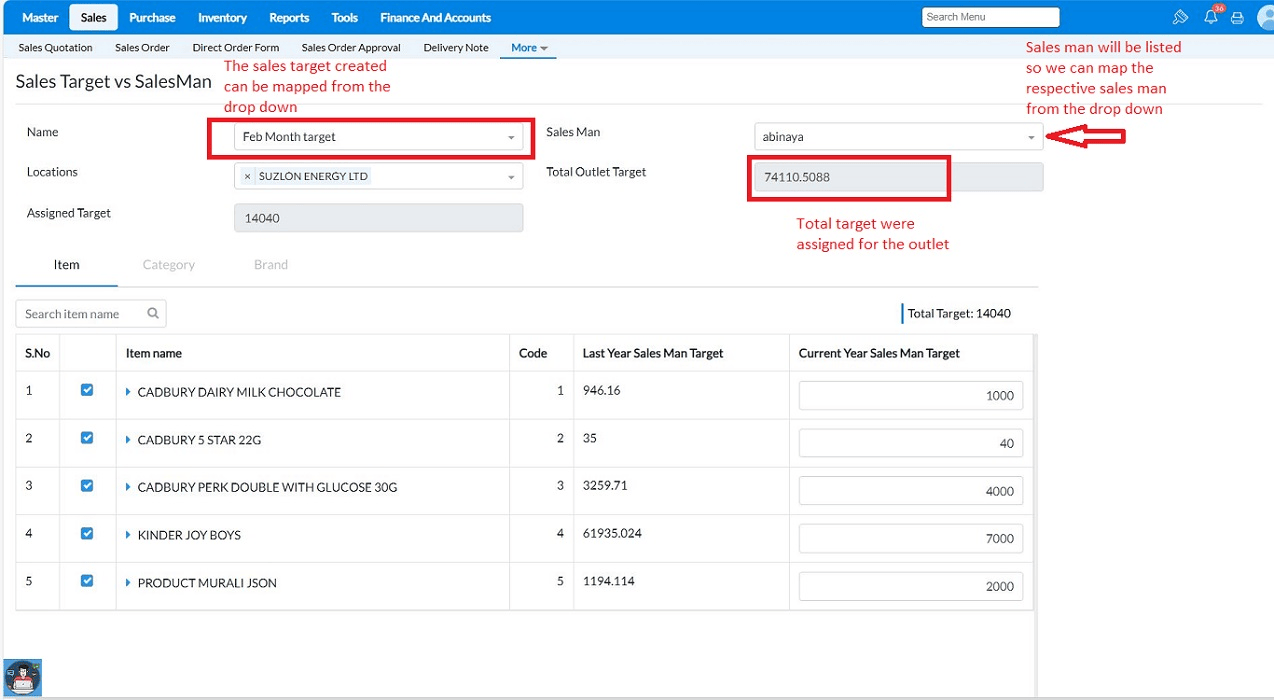Open the user profile avatar

point(1265,17)
